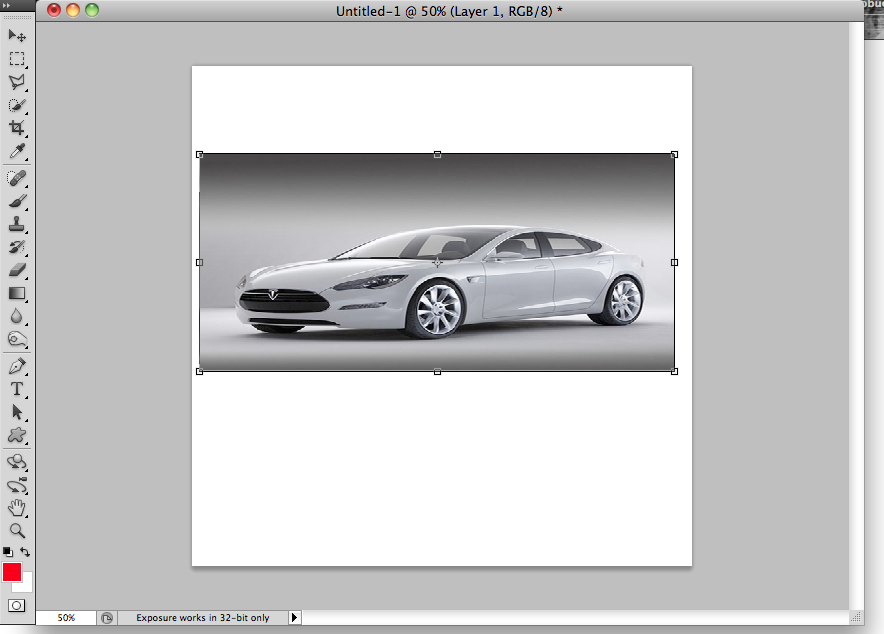This screenshot has height=634, width=884.
Task: Select the Zoom tool
Action: (17, 531)
